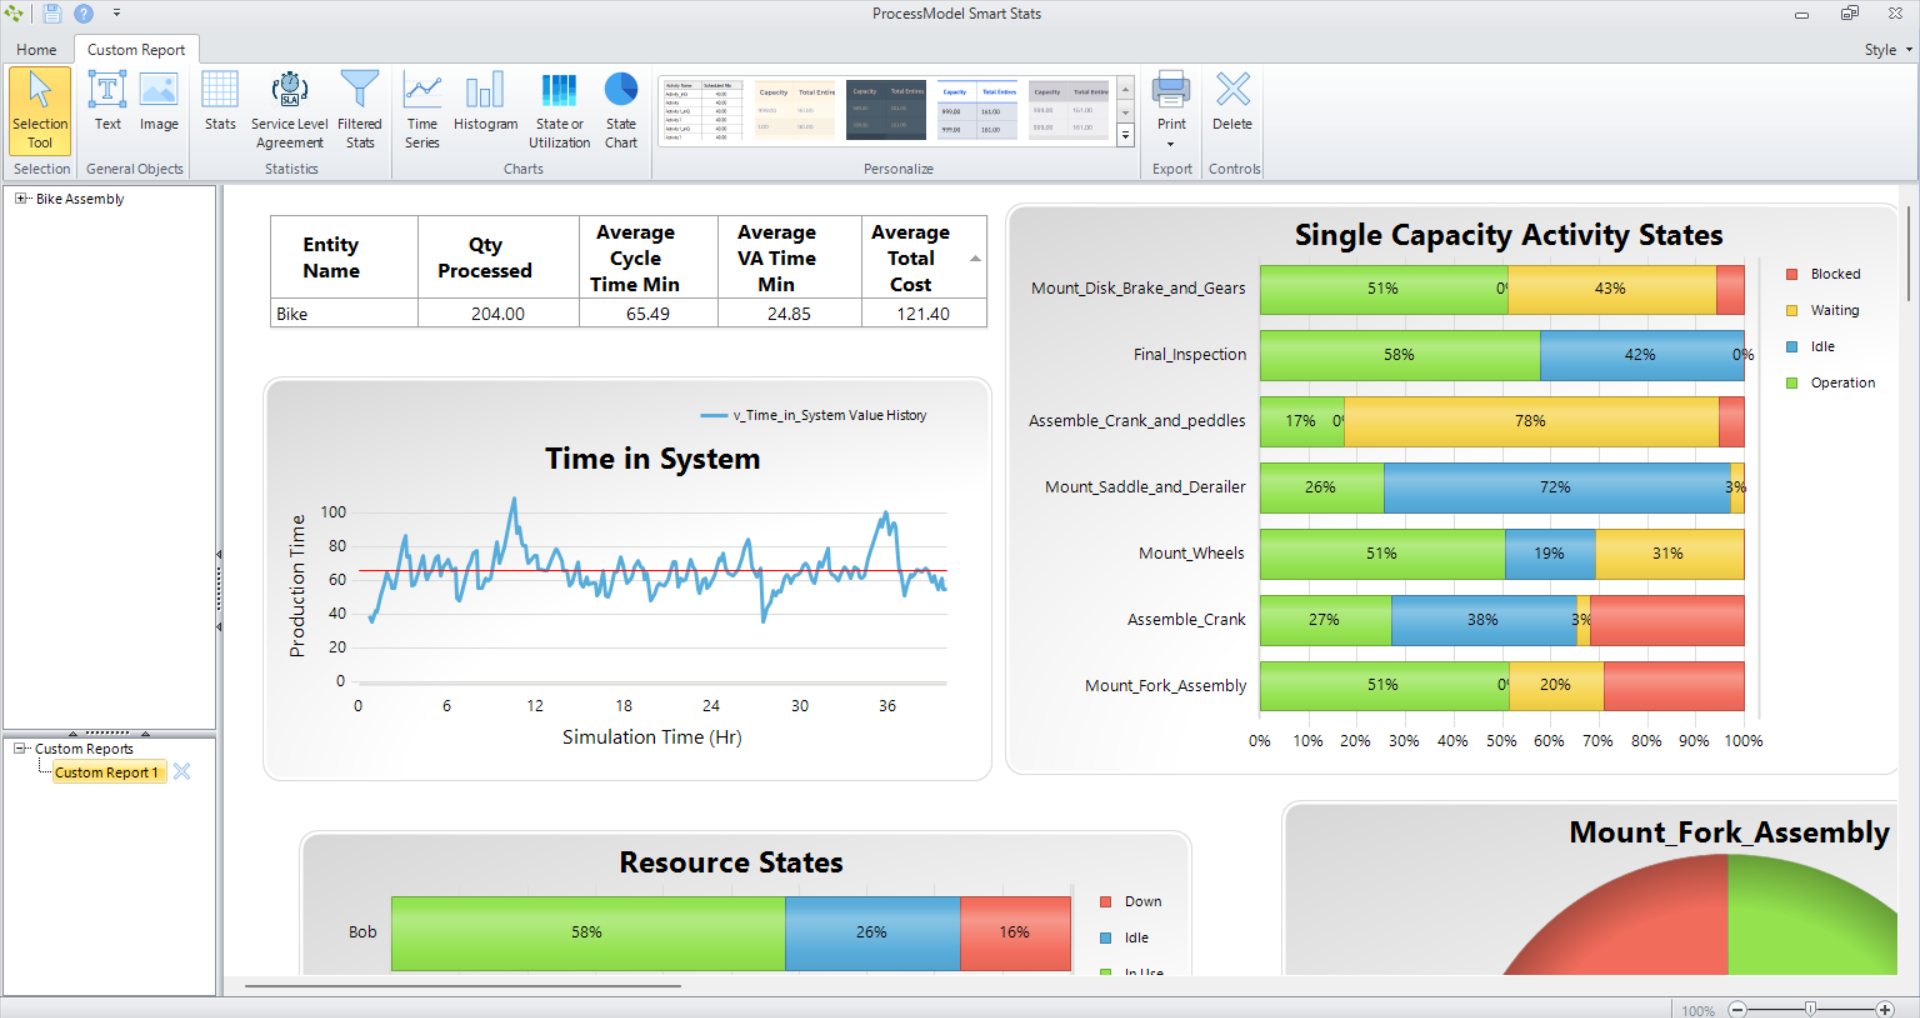Insert a State Chart pie
The image size is (1920, 1018).
pos(621,110)
